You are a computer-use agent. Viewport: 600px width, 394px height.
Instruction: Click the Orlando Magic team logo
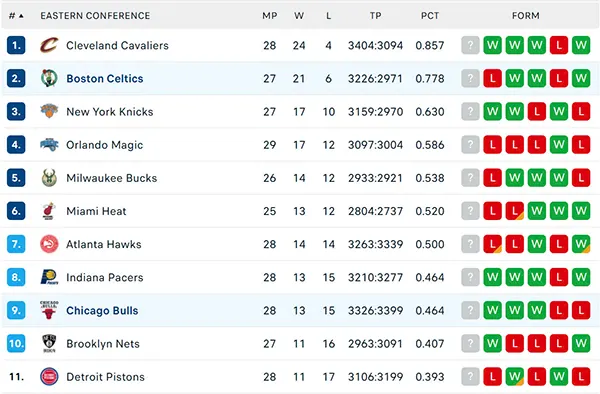[49, 145]
